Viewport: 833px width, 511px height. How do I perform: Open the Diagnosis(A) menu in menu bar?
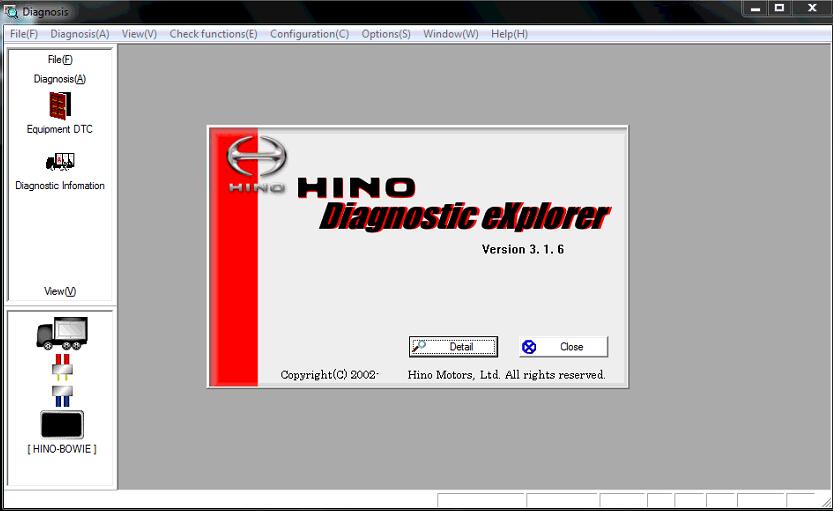[x=80, y=34]
